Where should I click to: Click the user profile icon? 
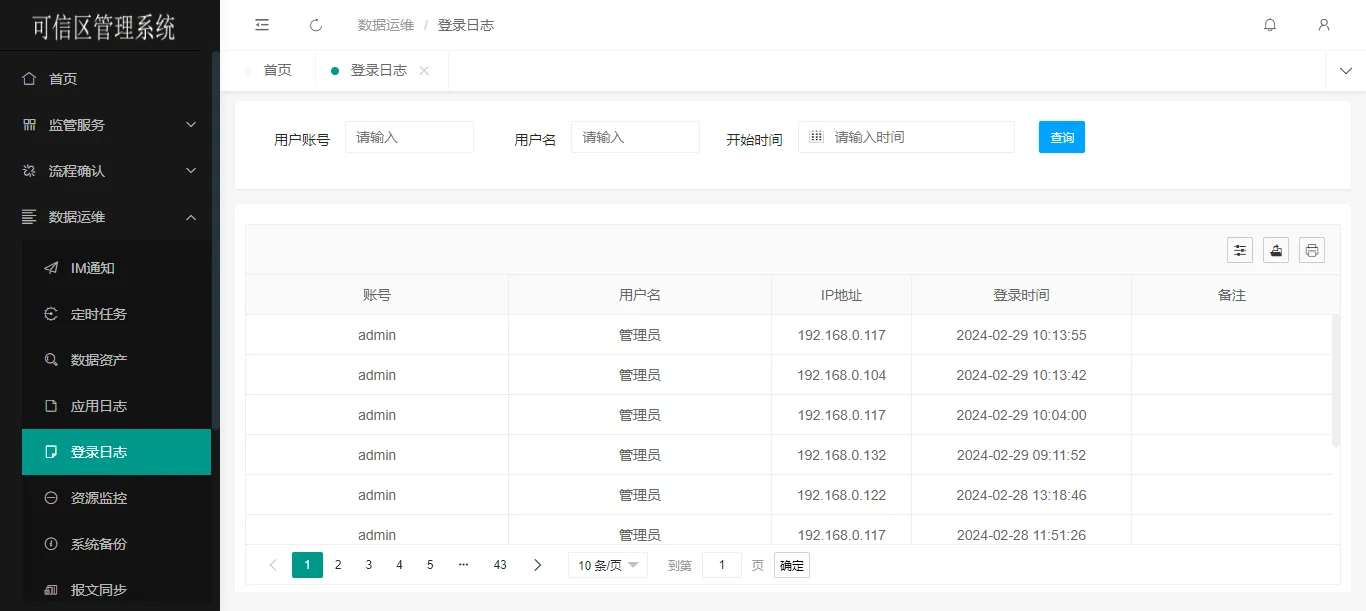[1324, 25]
